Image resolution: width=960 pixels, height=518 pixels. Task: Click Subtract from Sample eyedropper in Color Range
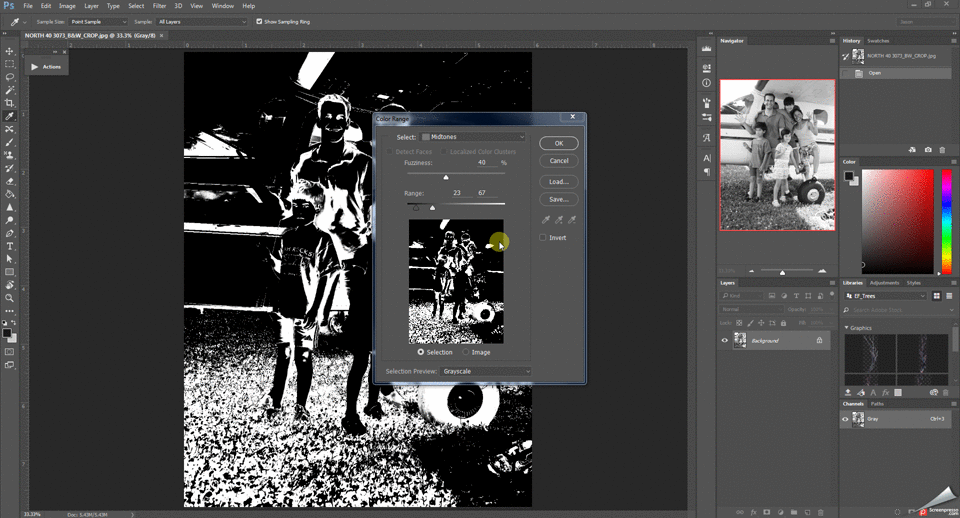tap(572, 220)
